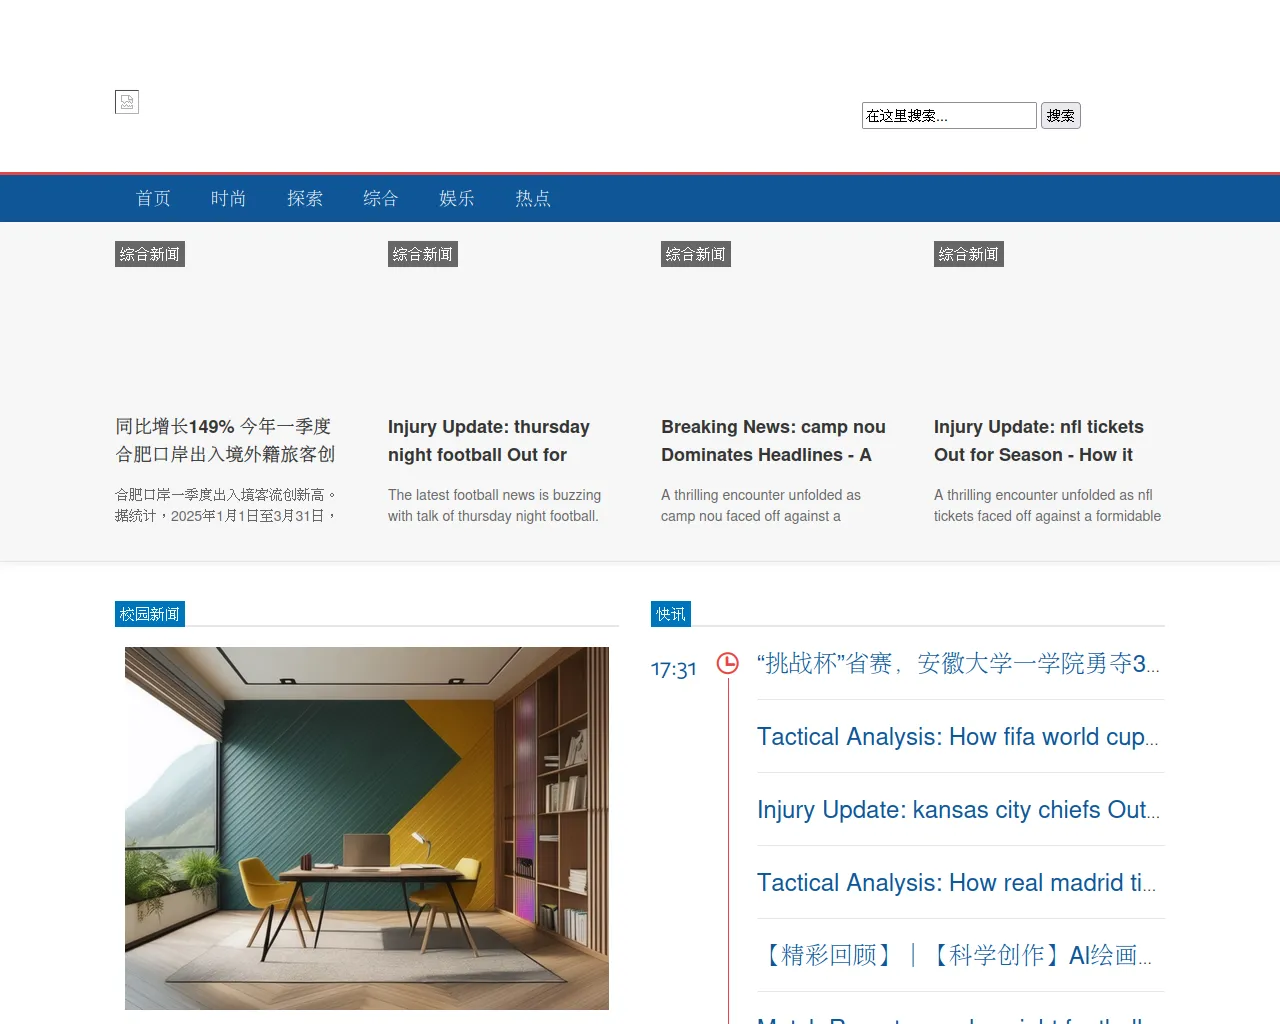
Task: Click the office room photo thumbnail
Action: (x=366, y=828)
